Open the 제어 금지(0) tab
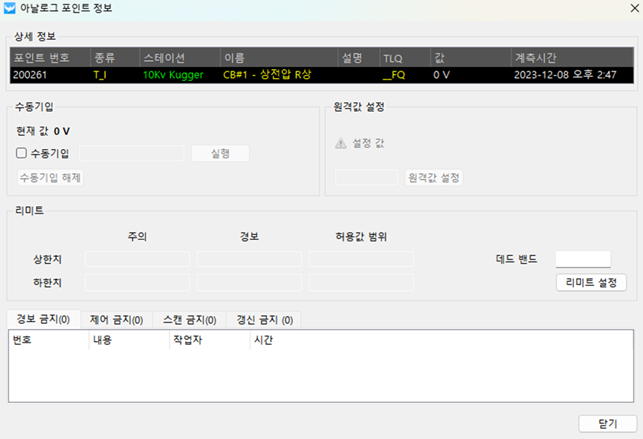Screen dimensions: 643x439 (115, 320)
